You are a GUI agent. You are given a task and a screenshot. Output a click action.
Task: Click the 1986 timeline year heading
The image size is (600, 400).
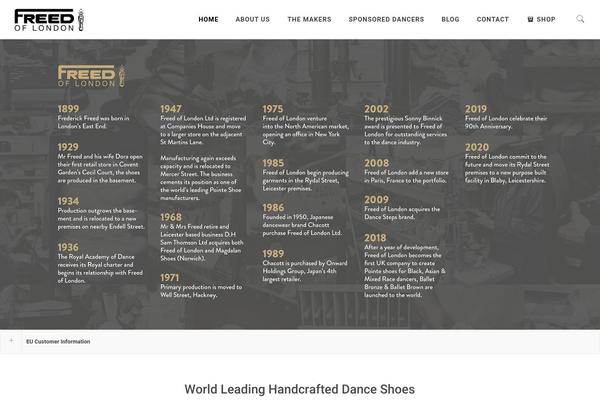pos(273,207)
